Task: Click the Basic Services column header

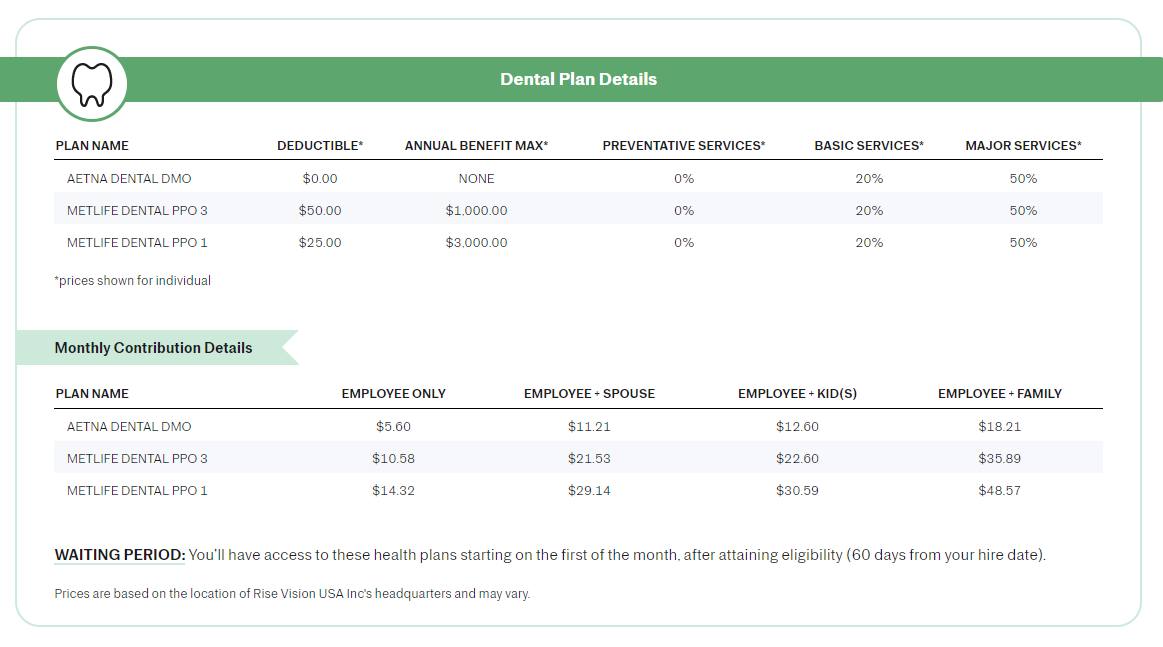Action: pyautogui.click(x=869, y=146)
